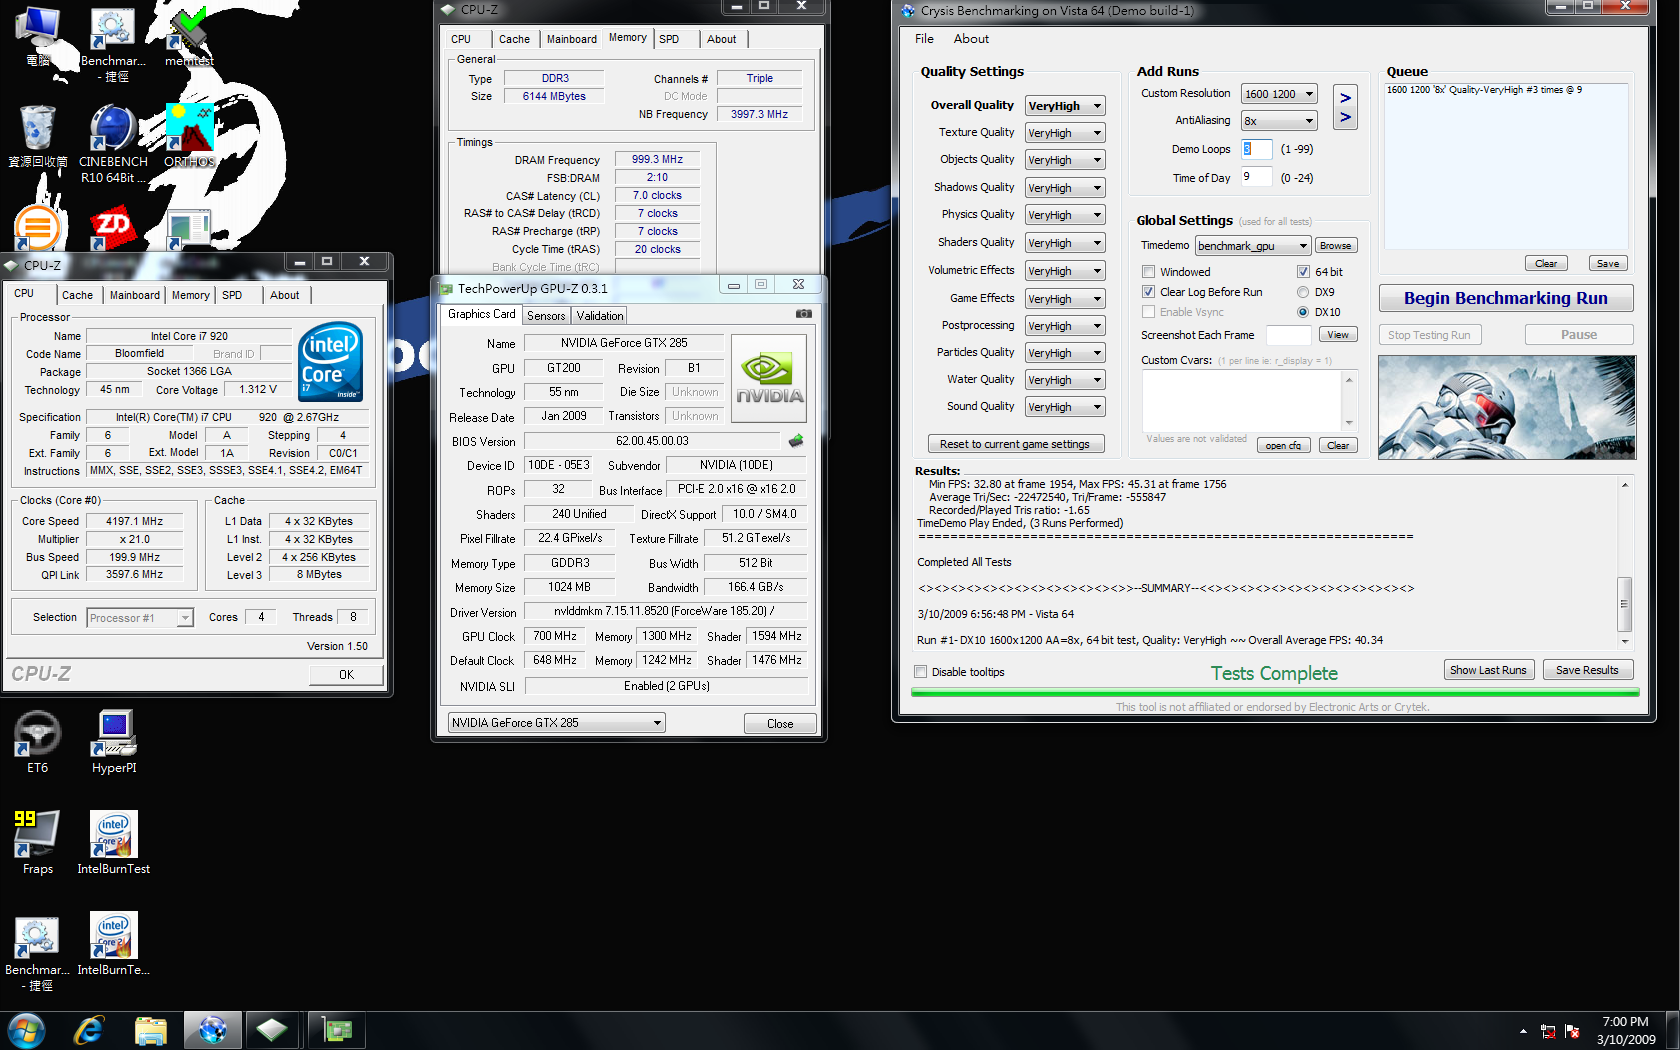Click the BIOS save chip icon in GPU-Z

pyautogui.click(x=796, y=441)
